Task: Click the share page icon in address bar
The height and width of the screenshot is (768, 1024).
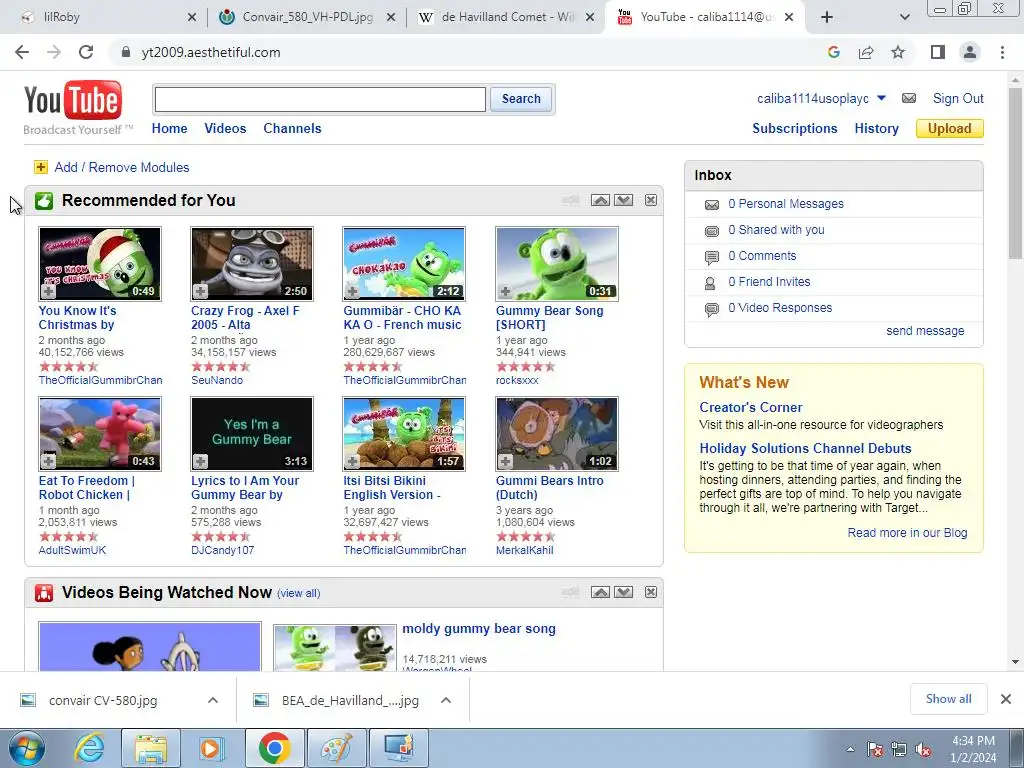Action: (x=866, y=52)
